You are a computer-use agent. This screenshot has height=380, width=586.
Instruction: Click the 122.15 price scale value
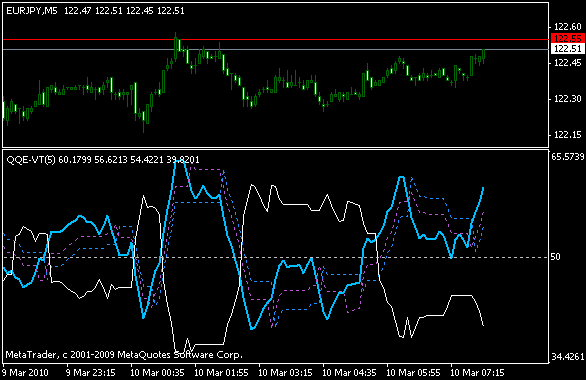(x=568, y=135)
